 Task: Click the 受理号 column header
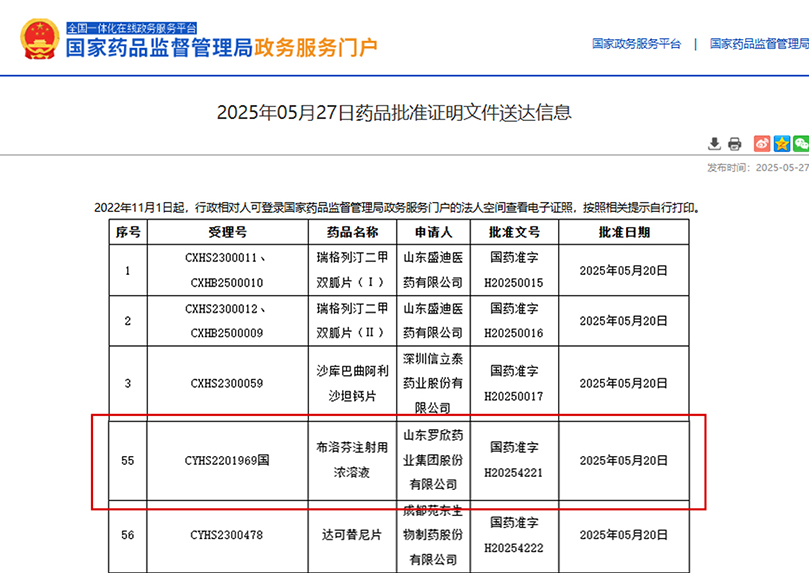tap(227, 232)
